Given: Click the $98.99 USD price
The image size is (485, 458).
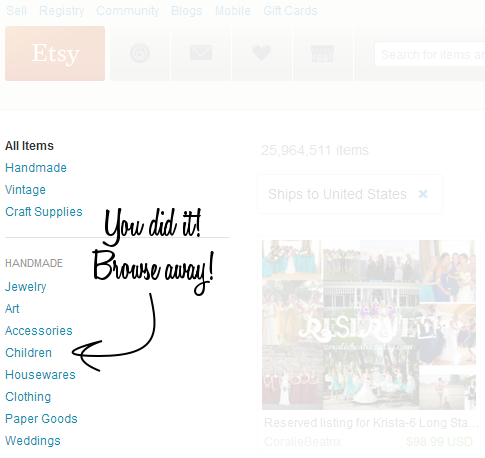Looking at the screenshot, I should pyautogui.click(x=439, y=442).
